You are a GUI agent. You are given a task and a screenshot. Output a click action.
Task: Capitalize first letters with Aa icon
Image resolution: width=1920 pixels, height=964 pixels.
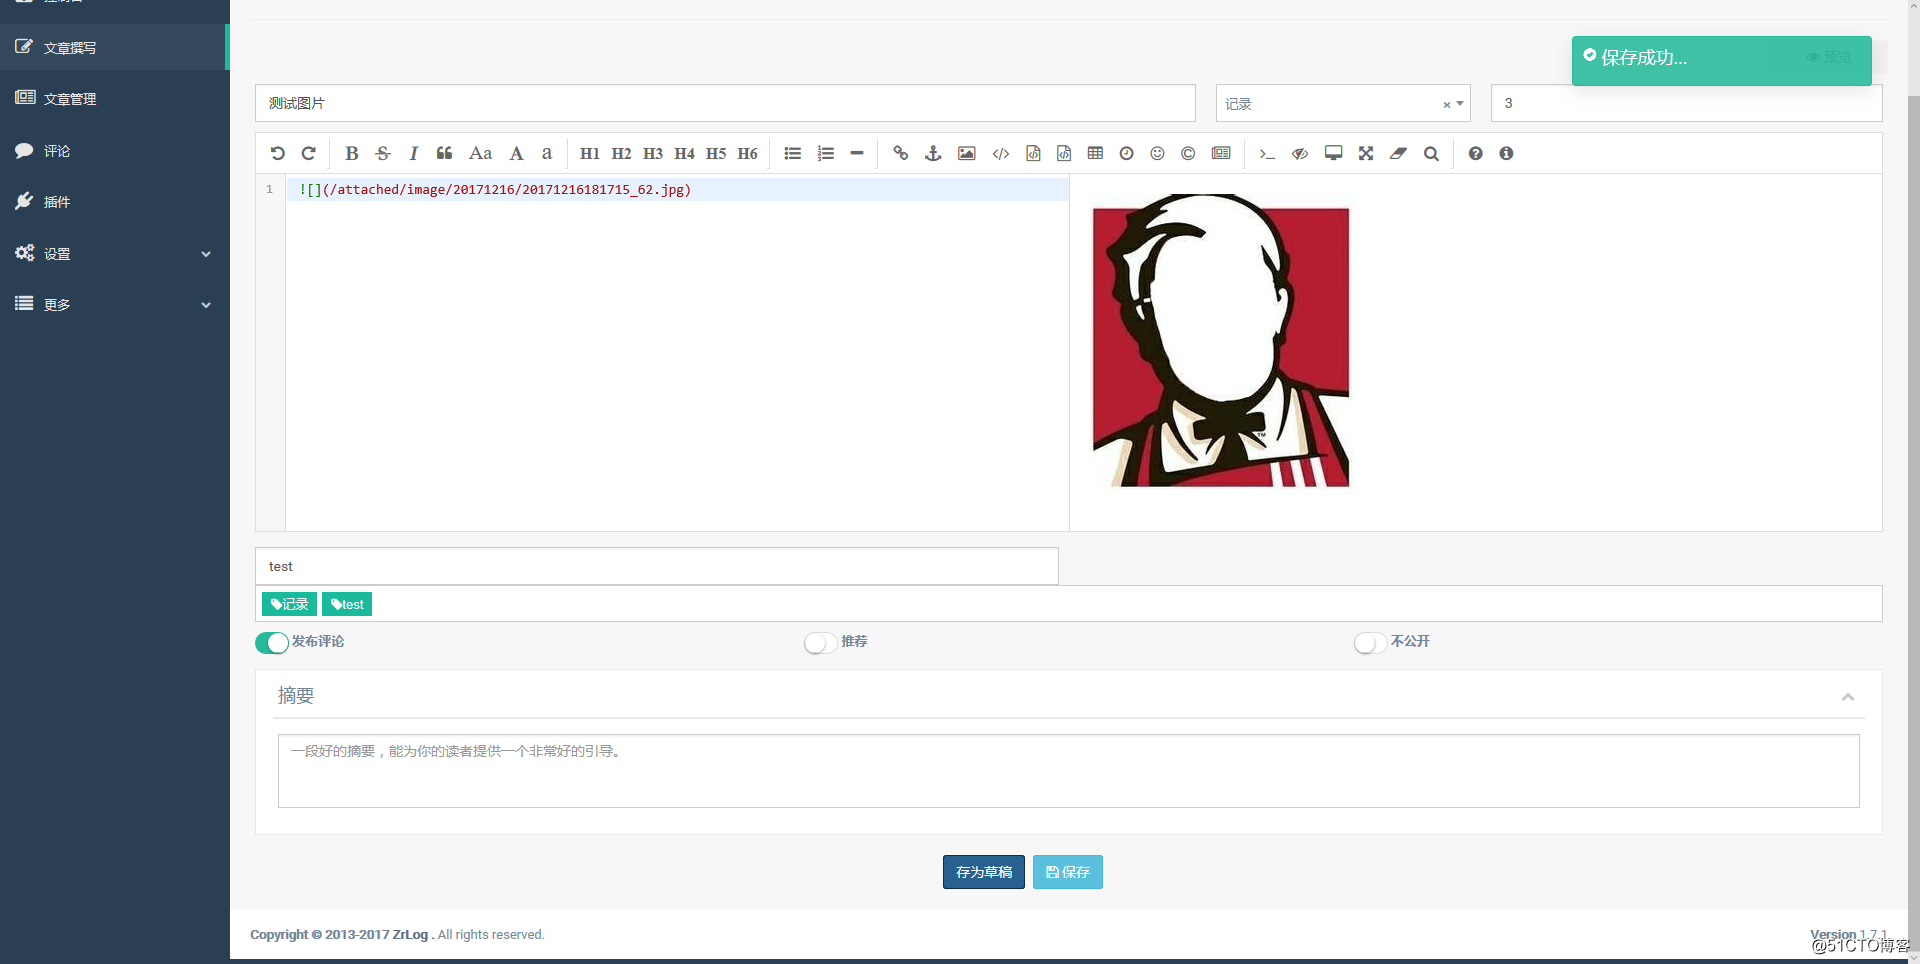tap(480, 153)
